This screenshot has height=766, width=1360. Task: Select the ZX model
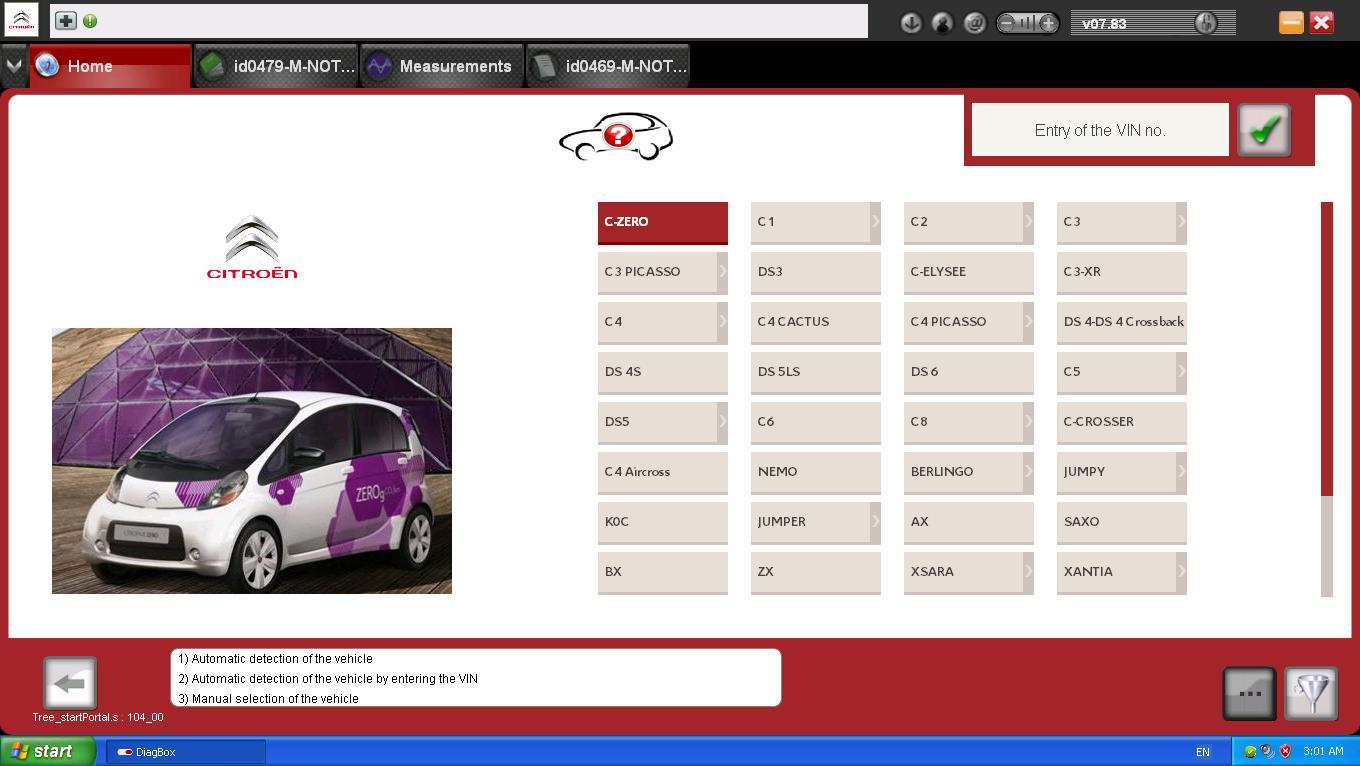(x=816, y=572)
